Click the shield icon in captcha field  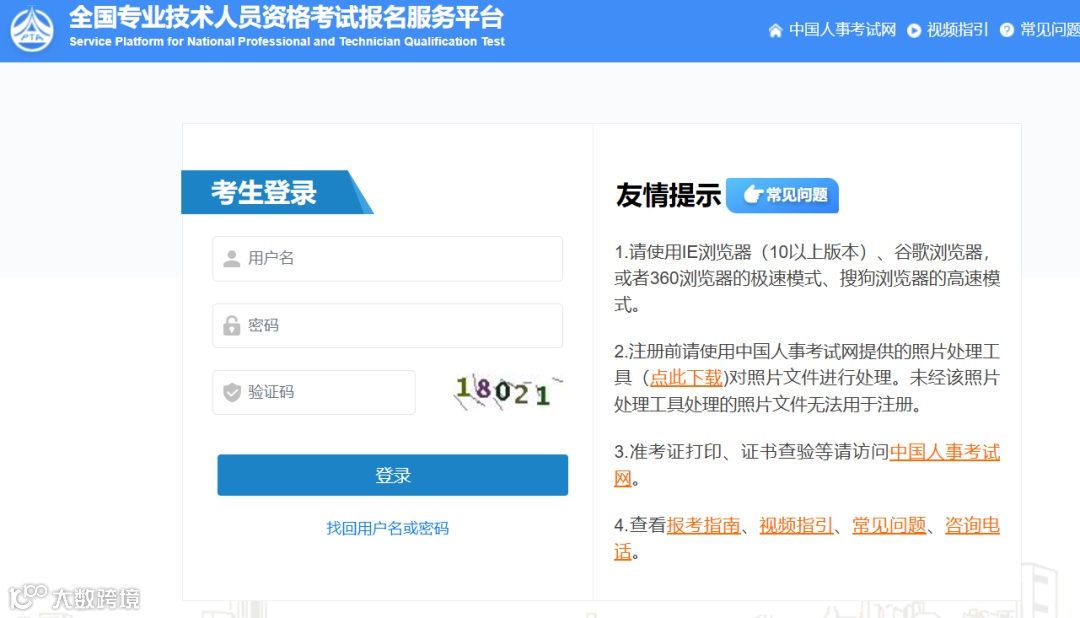[x=232, y=392]
